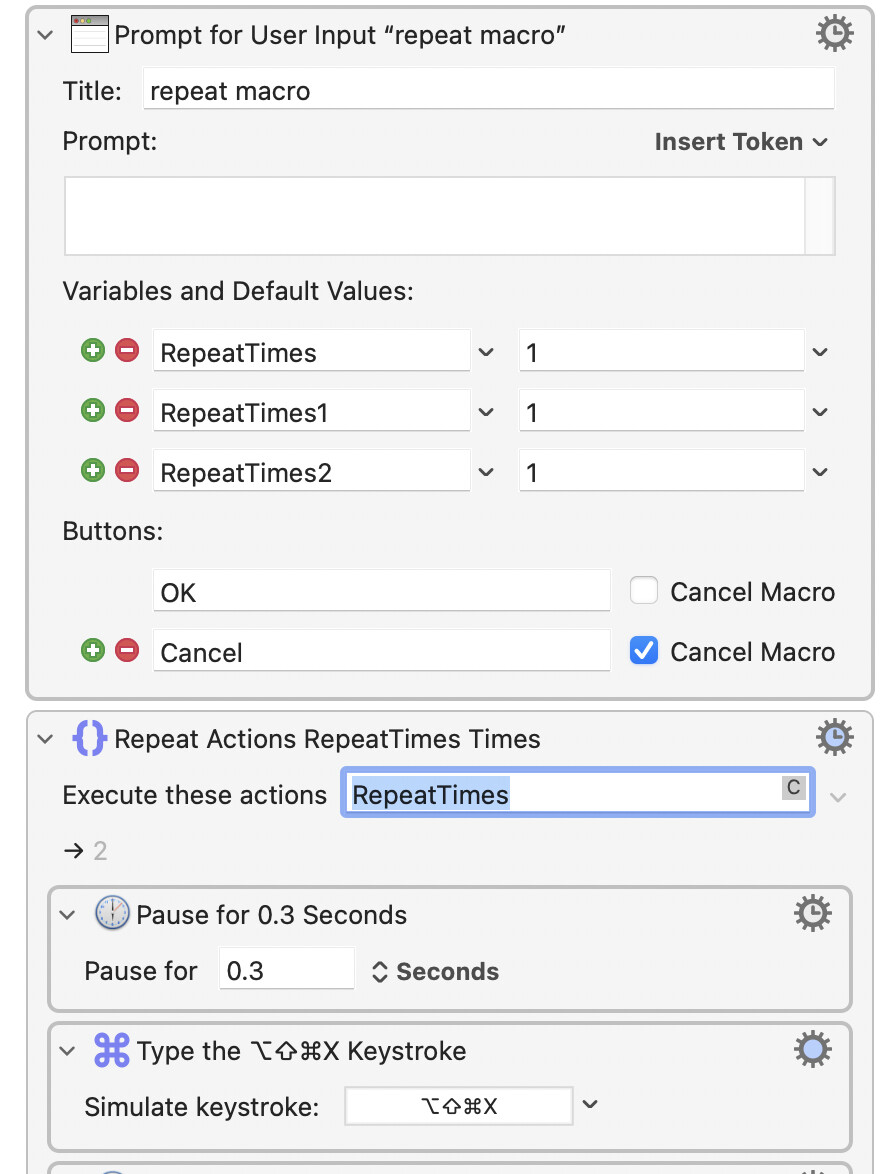Change the Seconds unit selector
896x1174 pixels.
click(x=436, y=971)
